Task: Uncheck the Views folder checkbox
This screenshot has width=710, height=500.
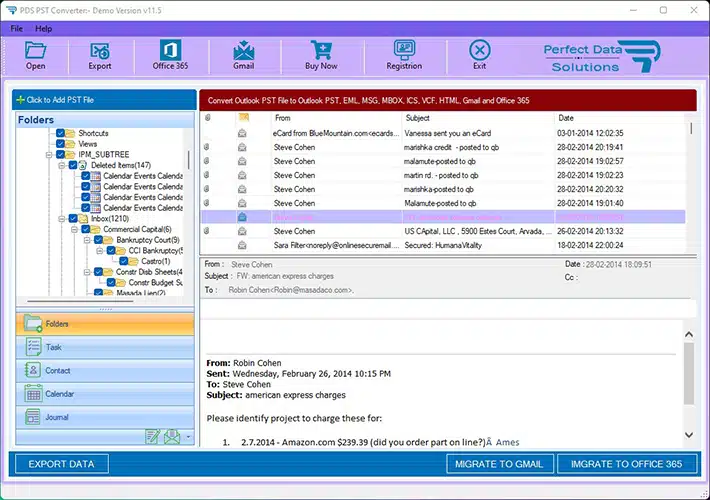Action: pos(60,144)
